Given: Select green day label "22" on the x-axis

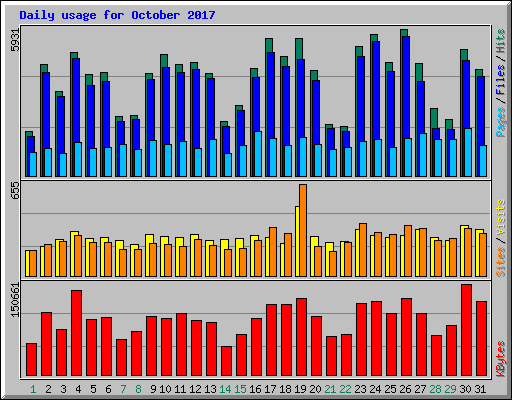Looking at the screenshot, I should point(345,389).
